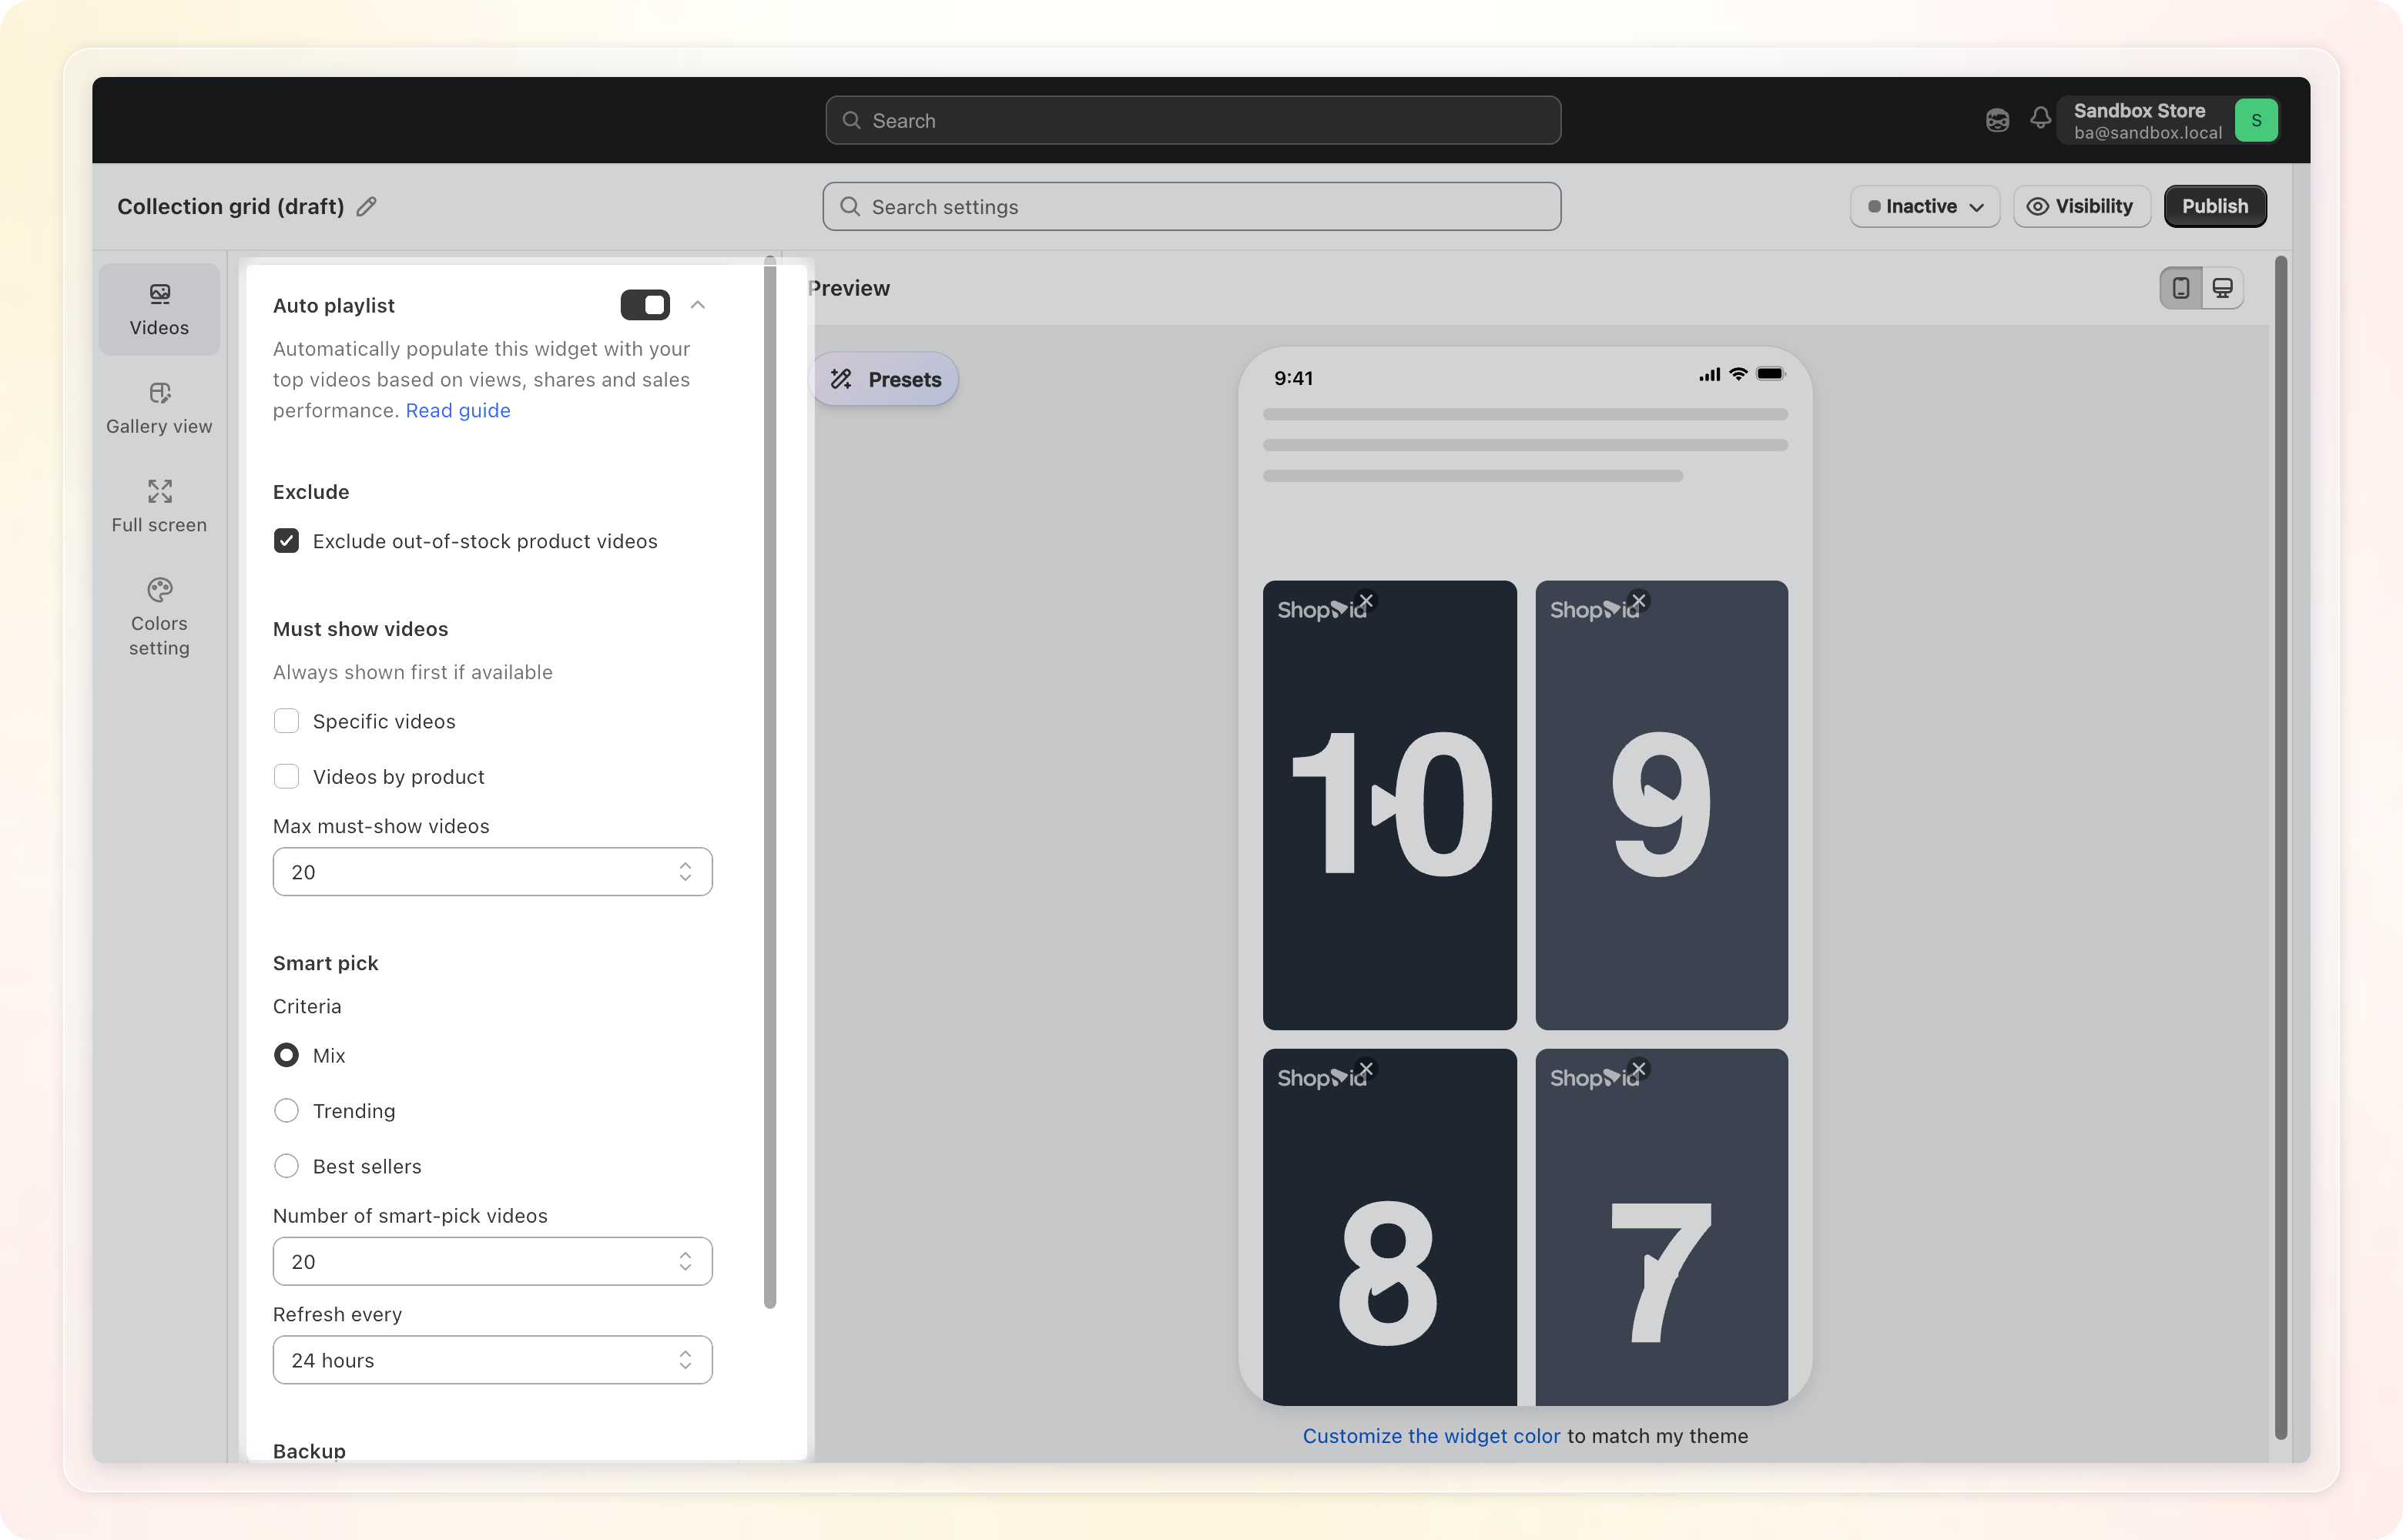The image size is (2403, 1540).
Task: Check the Specific videos checkbox
Action: 286,721
